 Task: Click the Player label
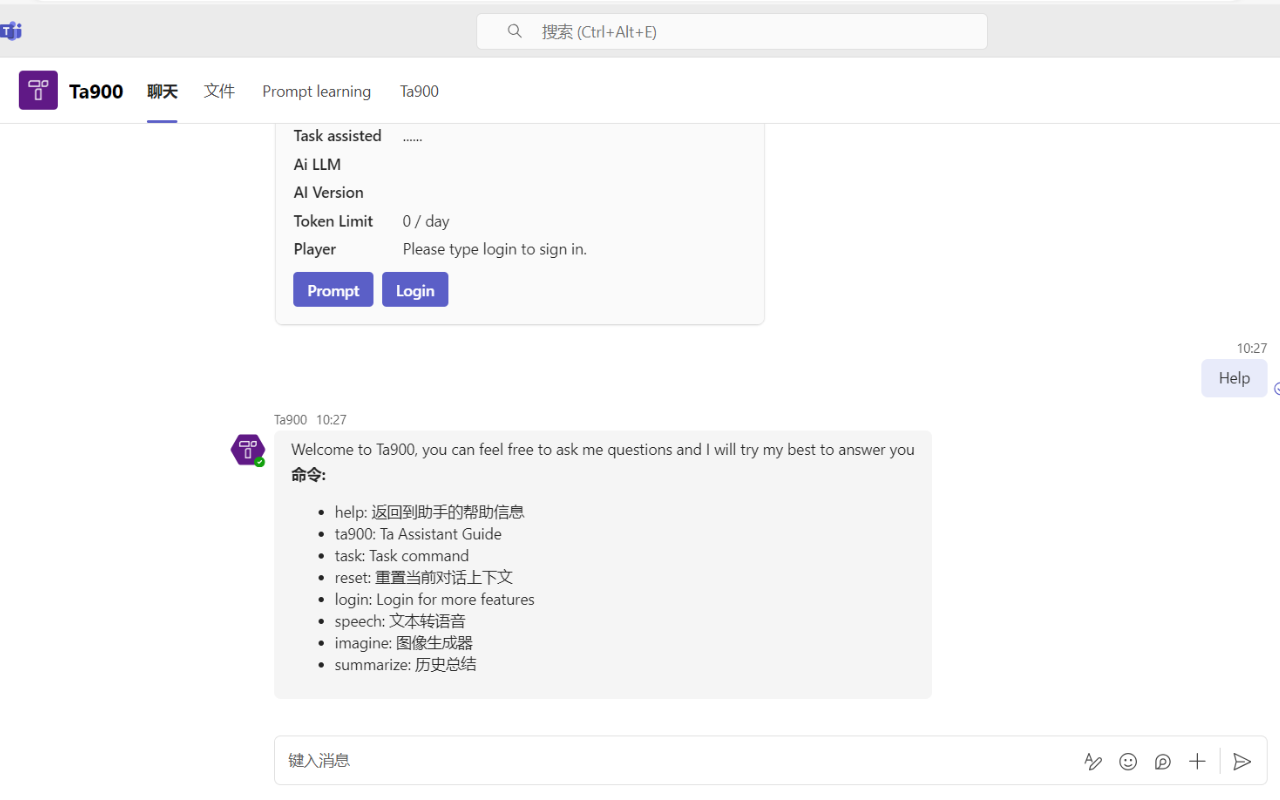314,249
